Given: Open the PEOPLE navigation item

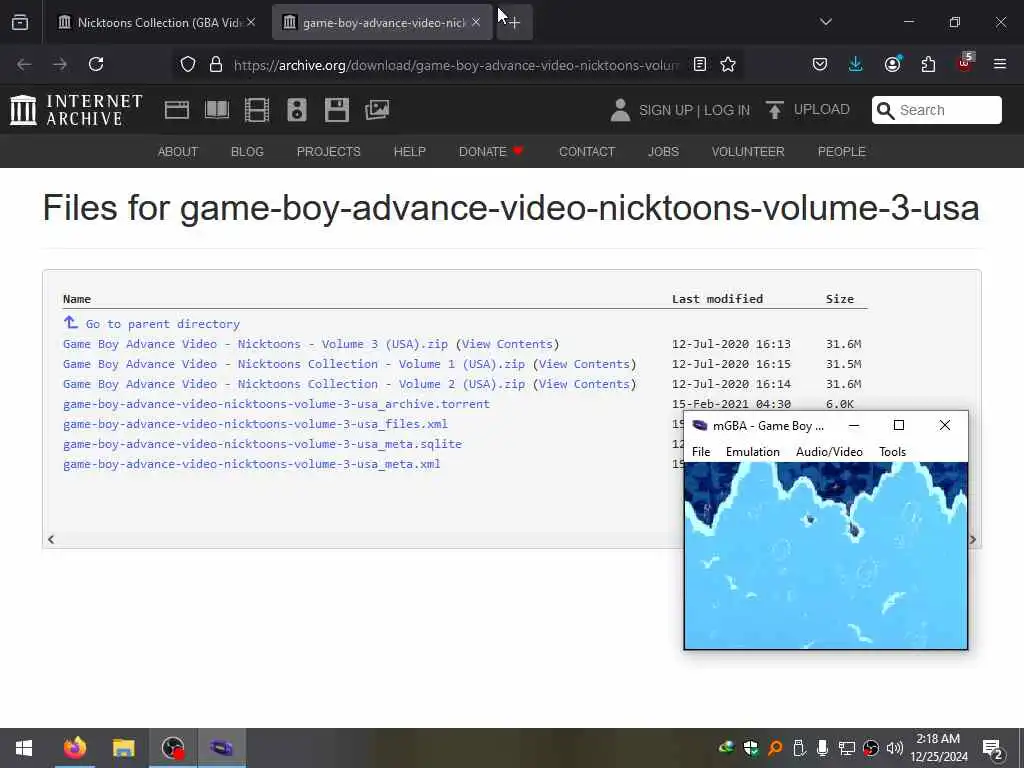Looking at the screenshot, I should click(x=842, y=152).
